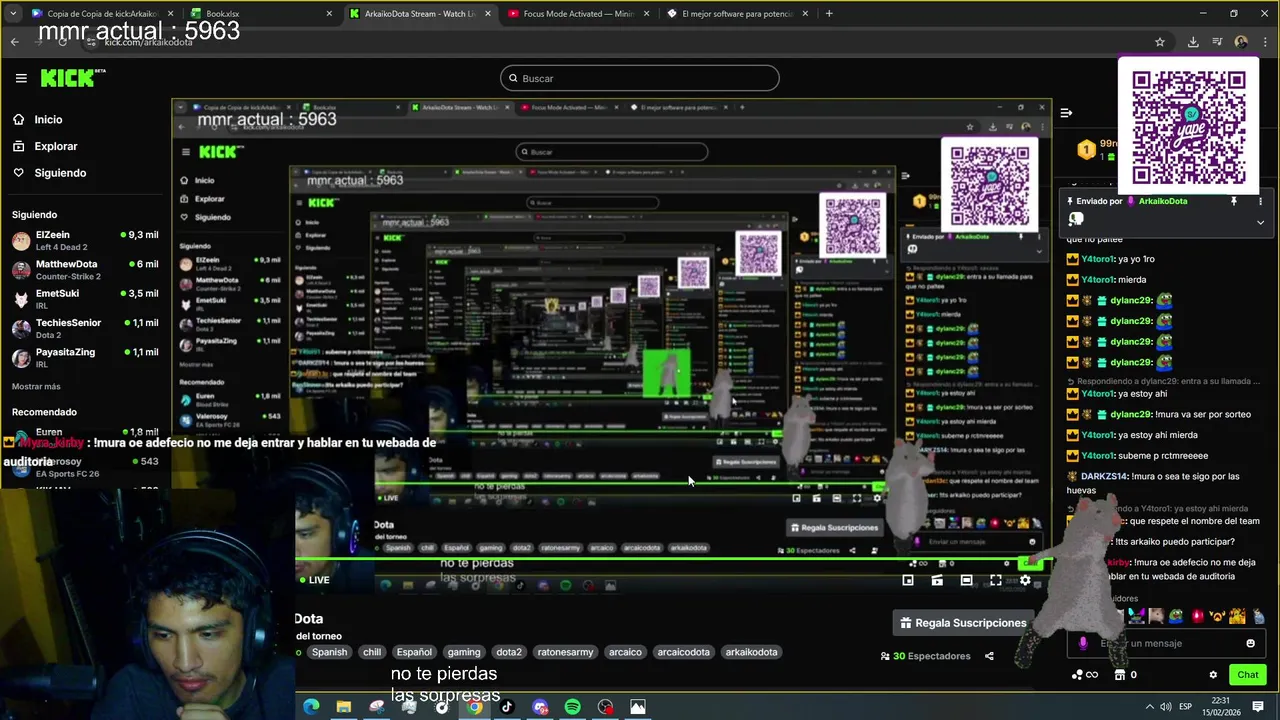Open File Explorer from taskbar
The width and height of the screenshot is (1280, 720).
[x=343, y=707]
